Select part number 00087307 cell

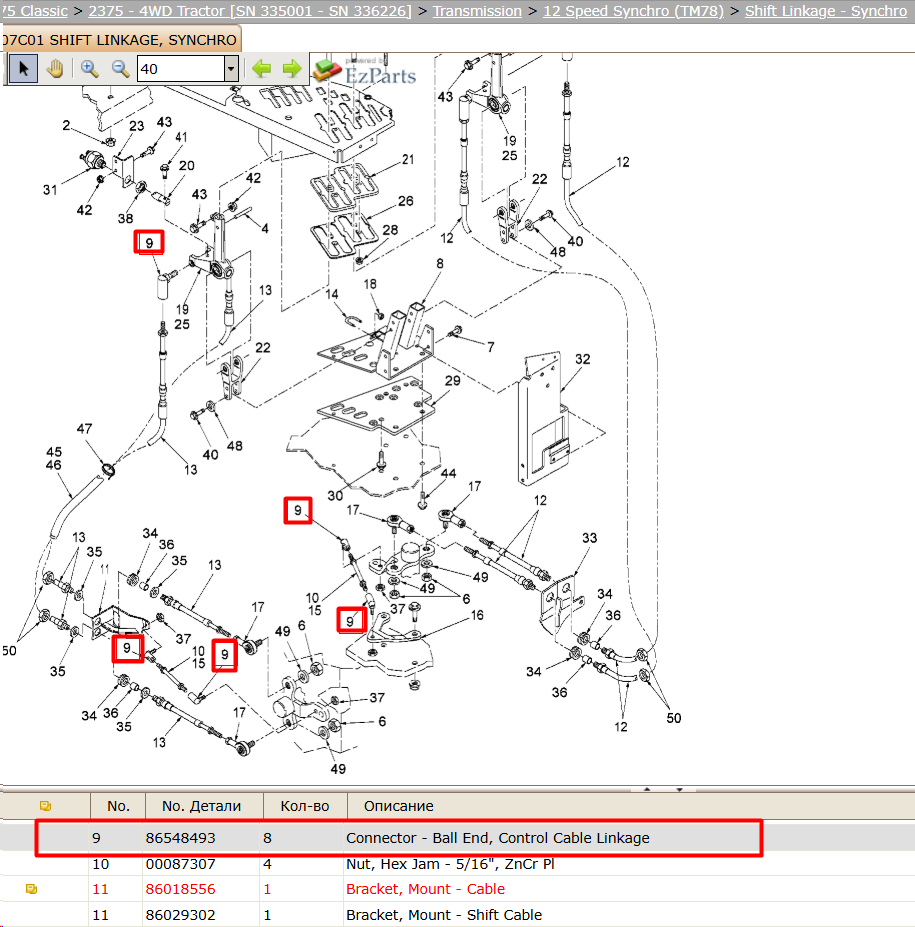tap(180, 864)
